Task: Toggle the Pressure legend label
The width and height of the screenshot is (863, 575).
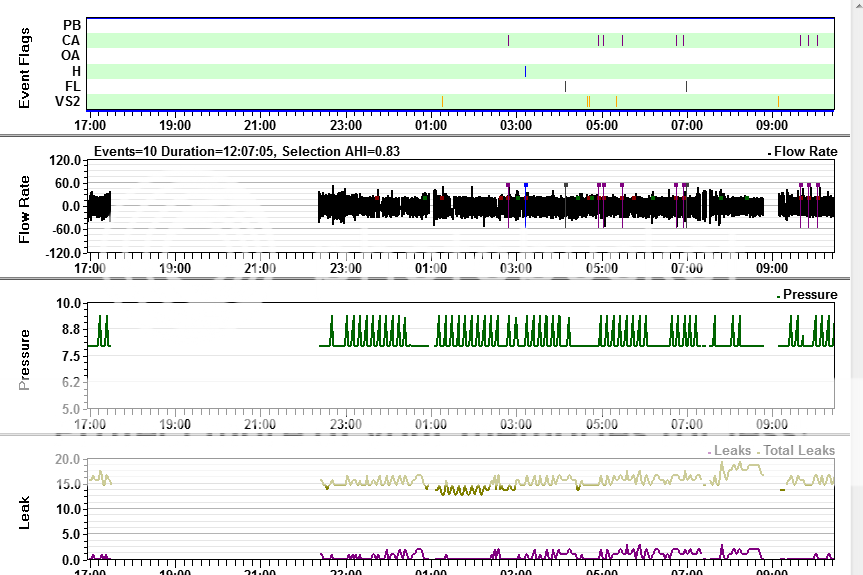Action: 810,295
